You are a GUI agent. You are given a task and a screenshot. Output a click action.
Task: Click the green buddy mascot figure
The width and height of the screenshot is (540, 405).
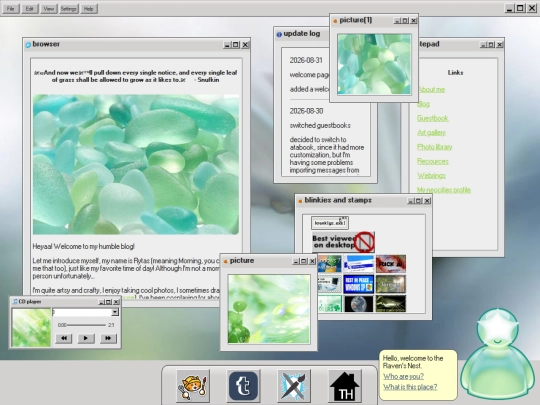point(498,355)
